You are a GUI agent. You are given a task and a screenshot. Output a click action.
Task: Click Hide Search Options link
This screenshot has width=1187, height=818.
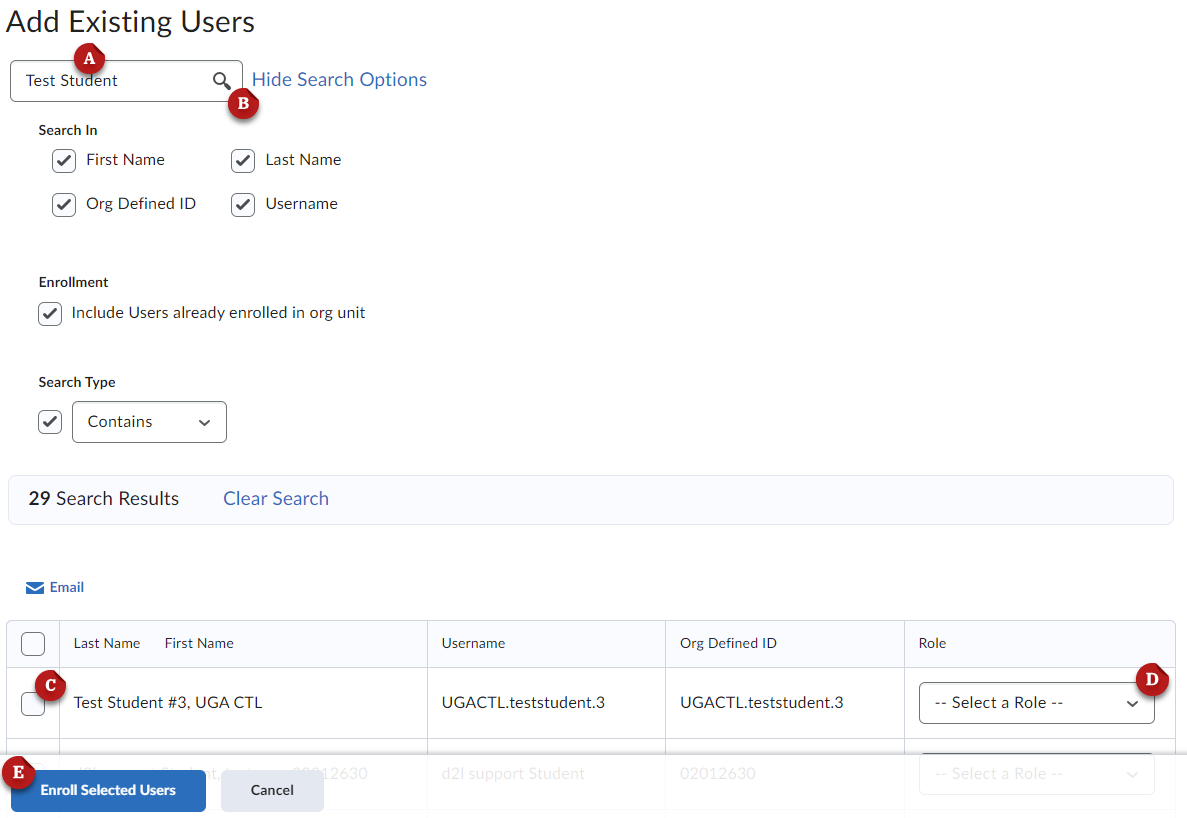(339, 80)
